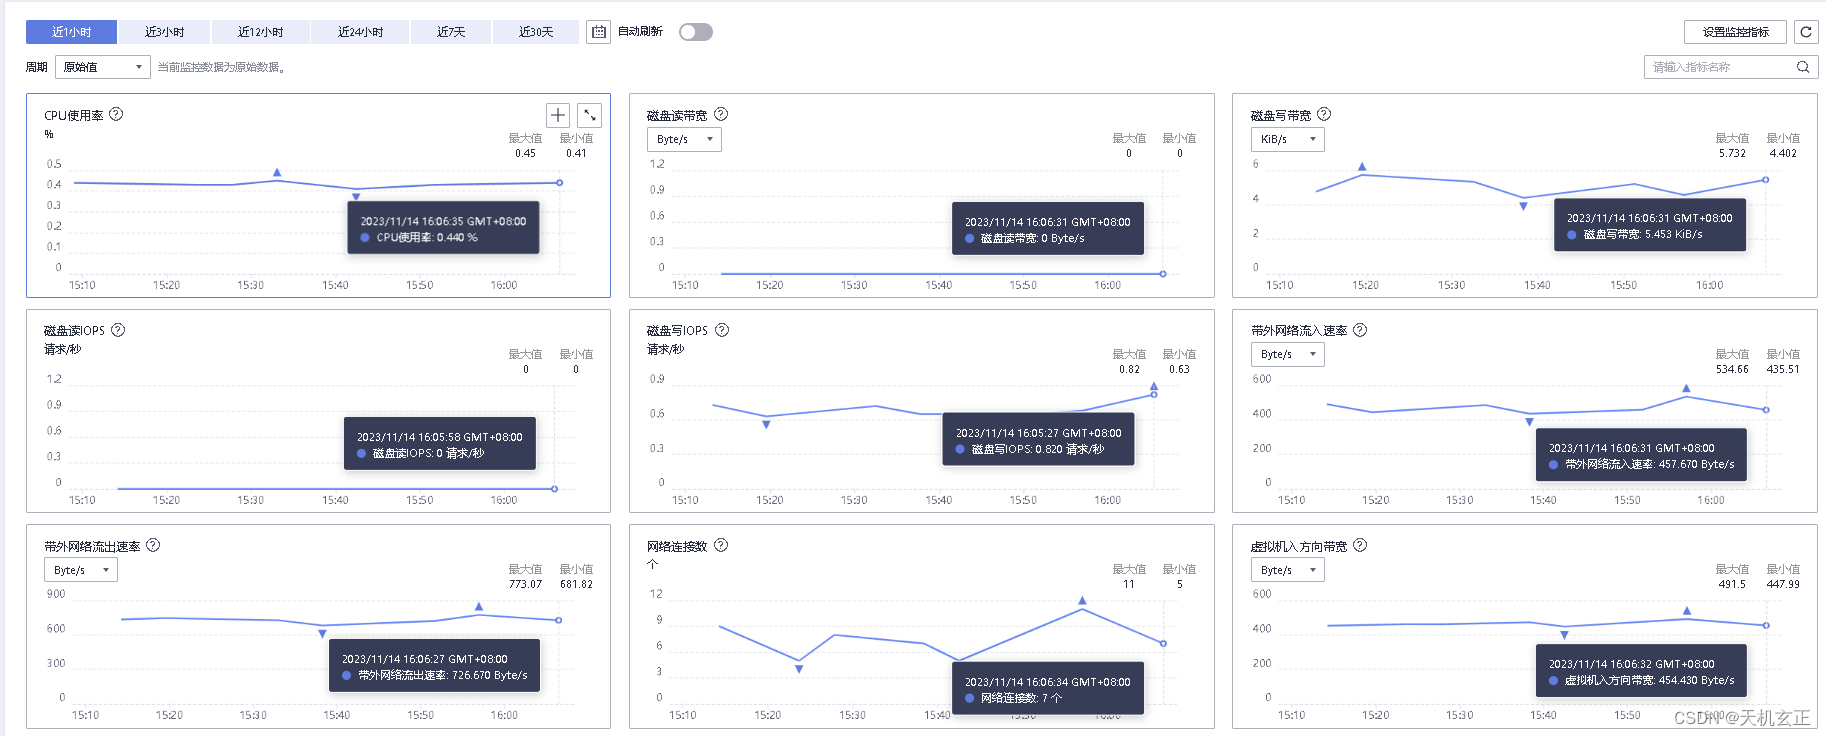Expand the CPU使用率 chart to fullscreen
Screen dimensions: 1826x736
590,115
